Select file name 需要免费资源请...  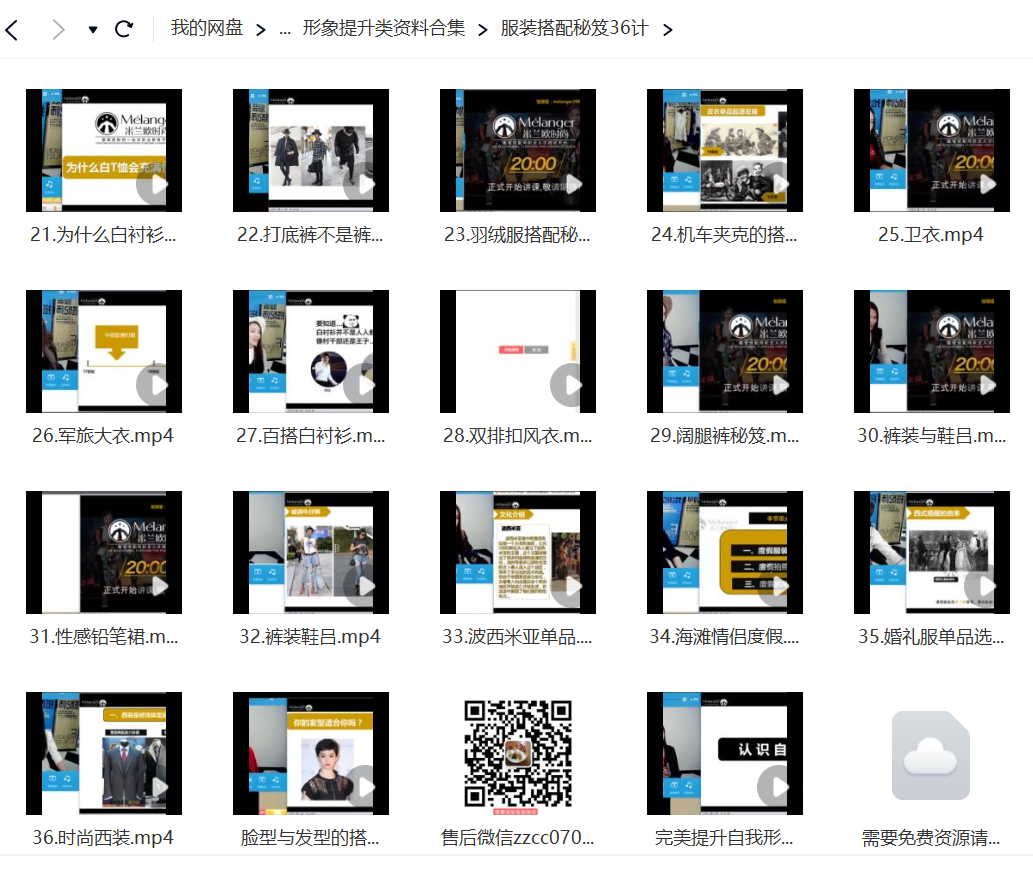[x=931, y=837]
